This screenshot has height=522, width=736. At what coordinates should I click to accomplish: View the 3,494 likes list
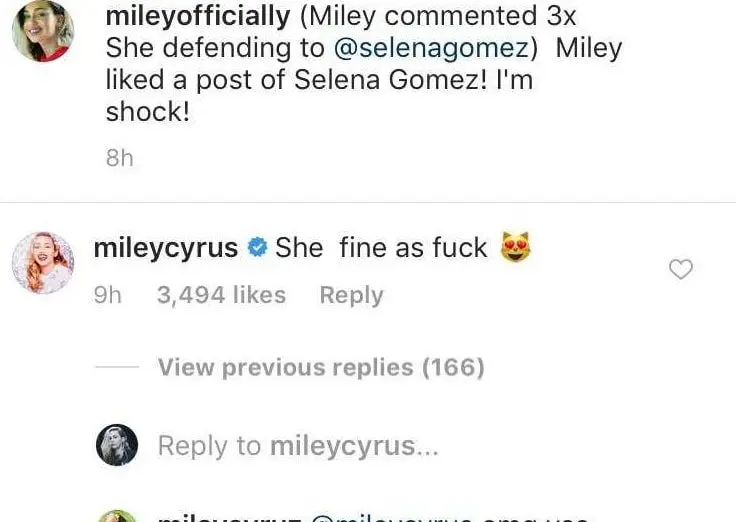point(221,295)
